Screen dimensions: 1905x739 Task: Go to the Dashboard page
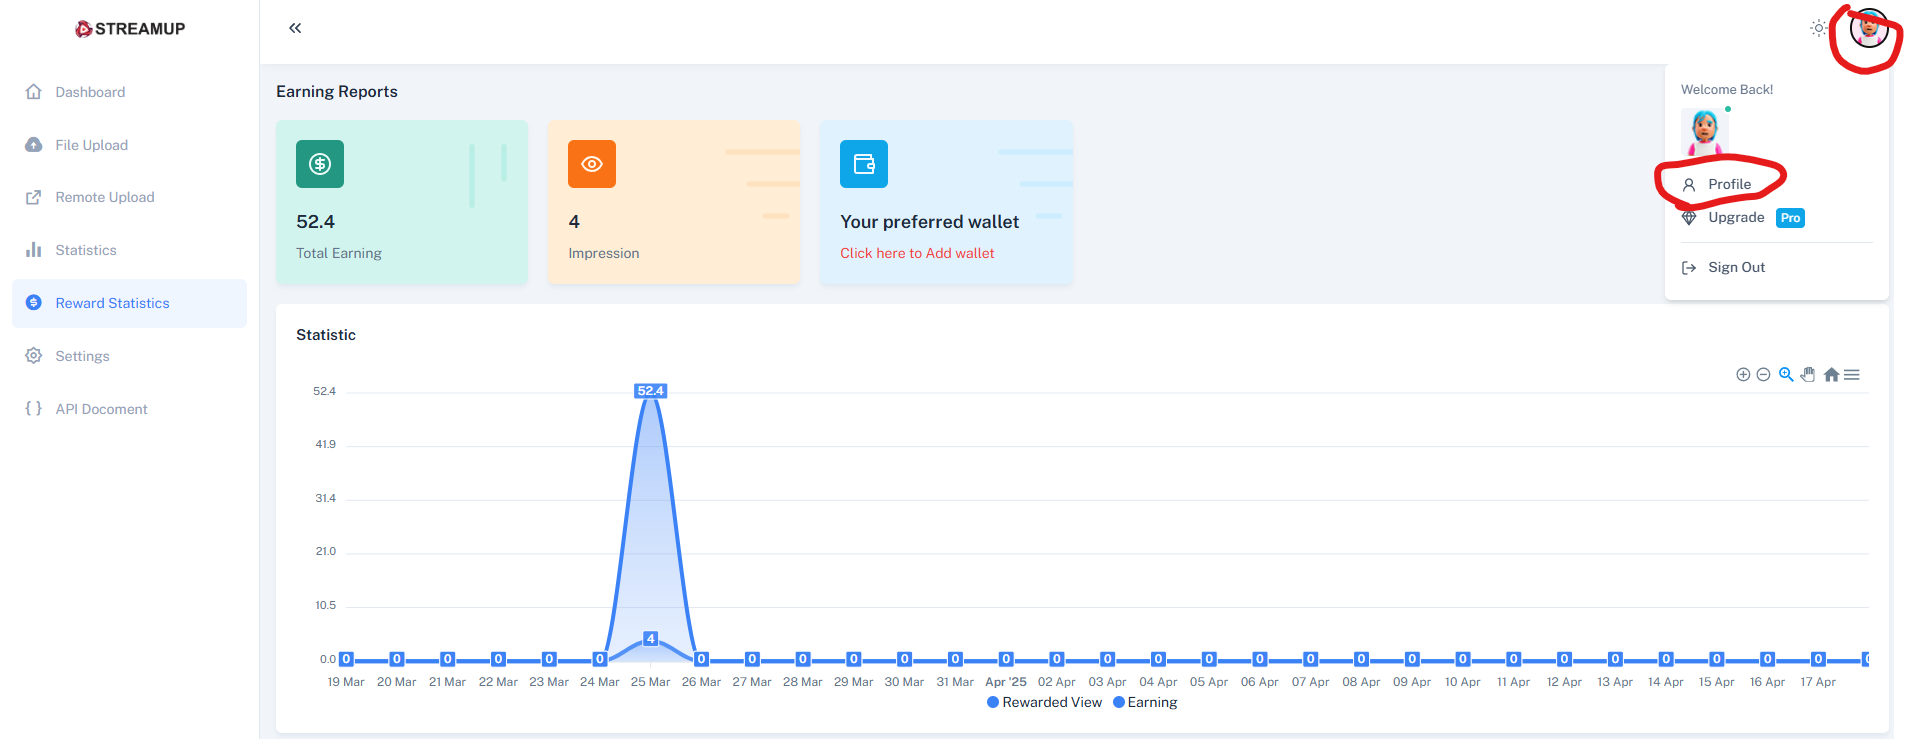[90, 92]
